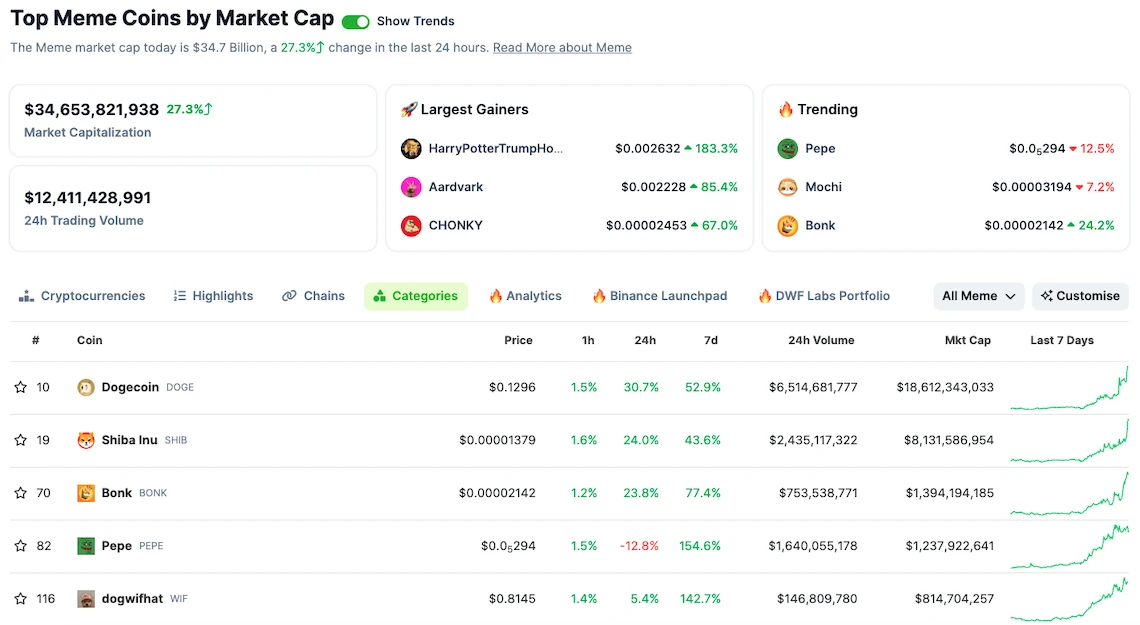This screenshot has width=1140, height=625.
Task: Click the 24h Trading Volume value $12,411,428,991
Action: (x=88, y=198)
